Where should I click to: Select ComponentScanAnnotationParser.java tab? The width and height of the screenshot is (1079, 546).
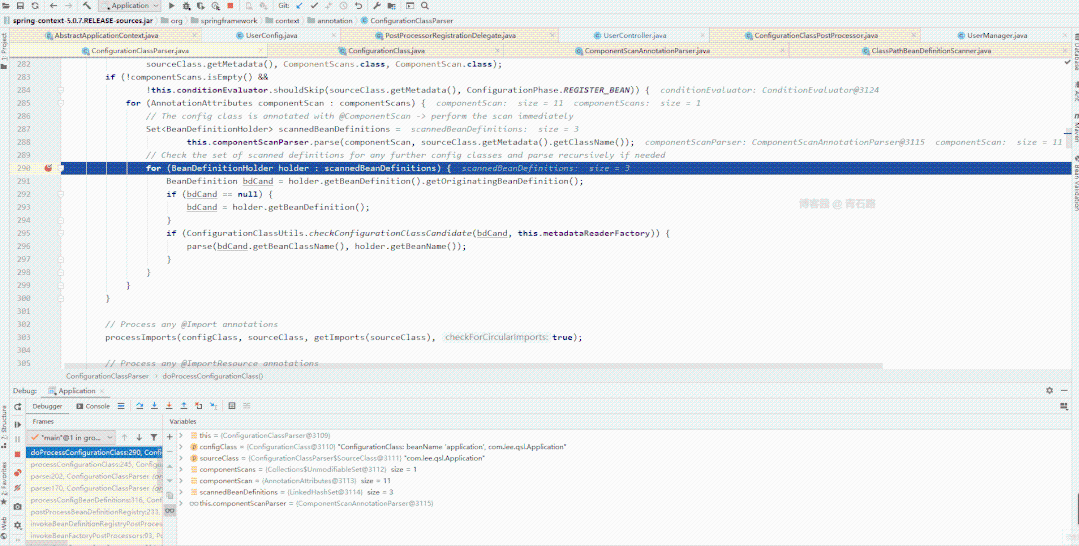click(x=647, y=51)
